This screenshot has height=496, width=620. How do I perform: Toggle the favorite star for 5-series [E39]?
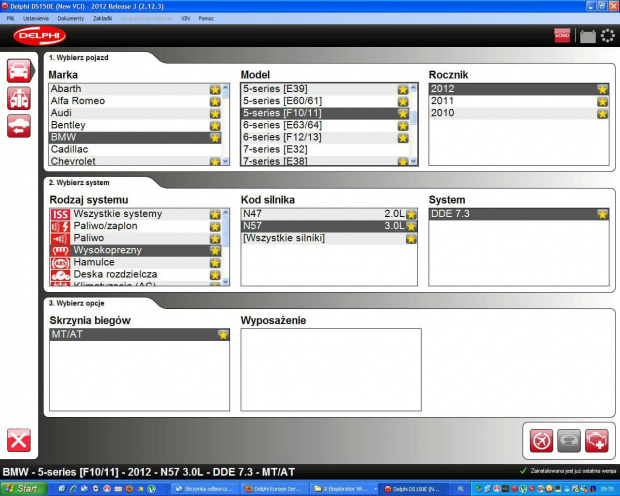[x=403, y=90]
